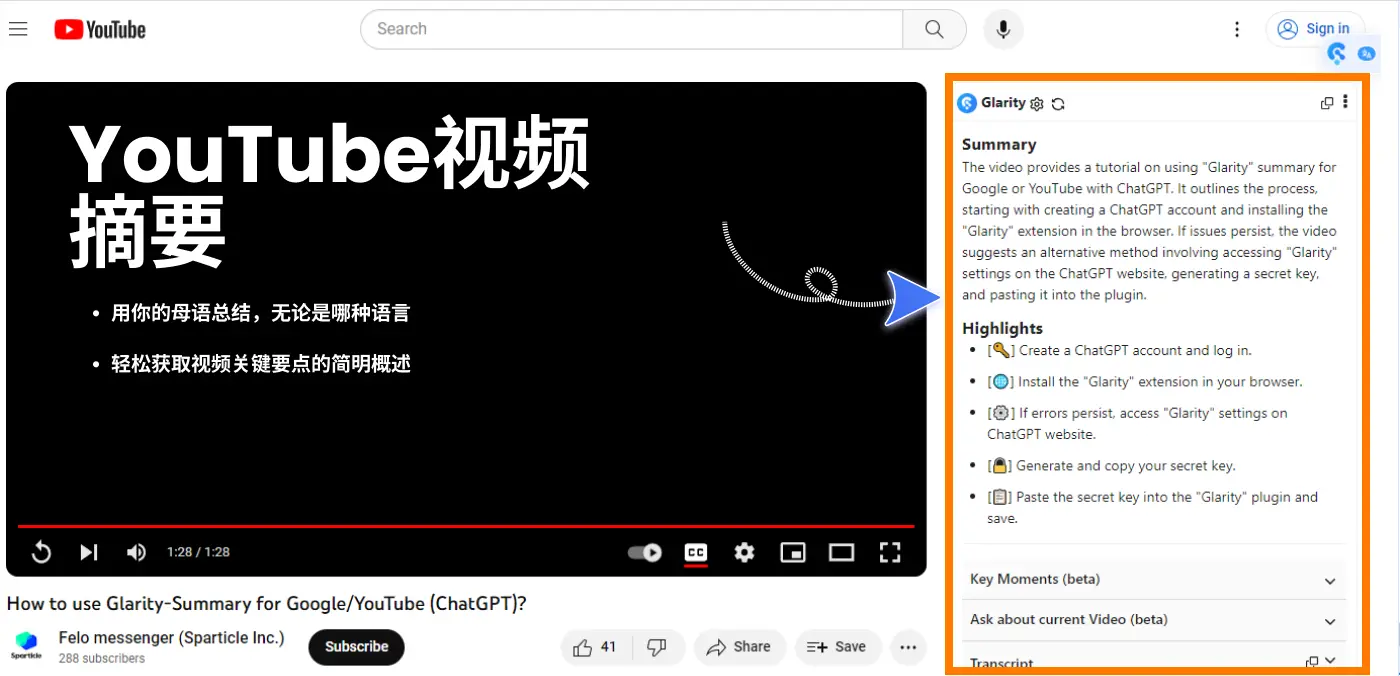This screenshot has width=1400, height=676.
Task: Toggle the navigation guide with hamburger menu
Action: tap(18, 28)
